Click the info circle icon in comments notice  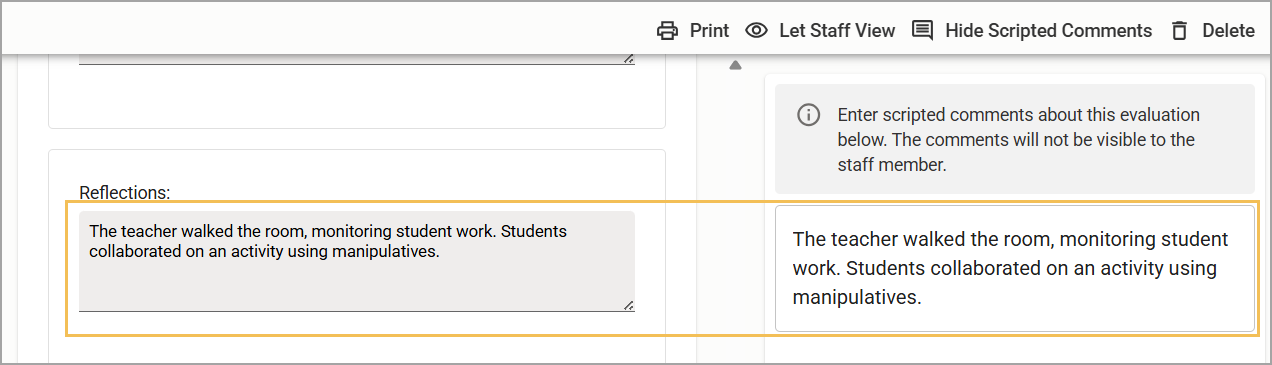pos(808,115)
